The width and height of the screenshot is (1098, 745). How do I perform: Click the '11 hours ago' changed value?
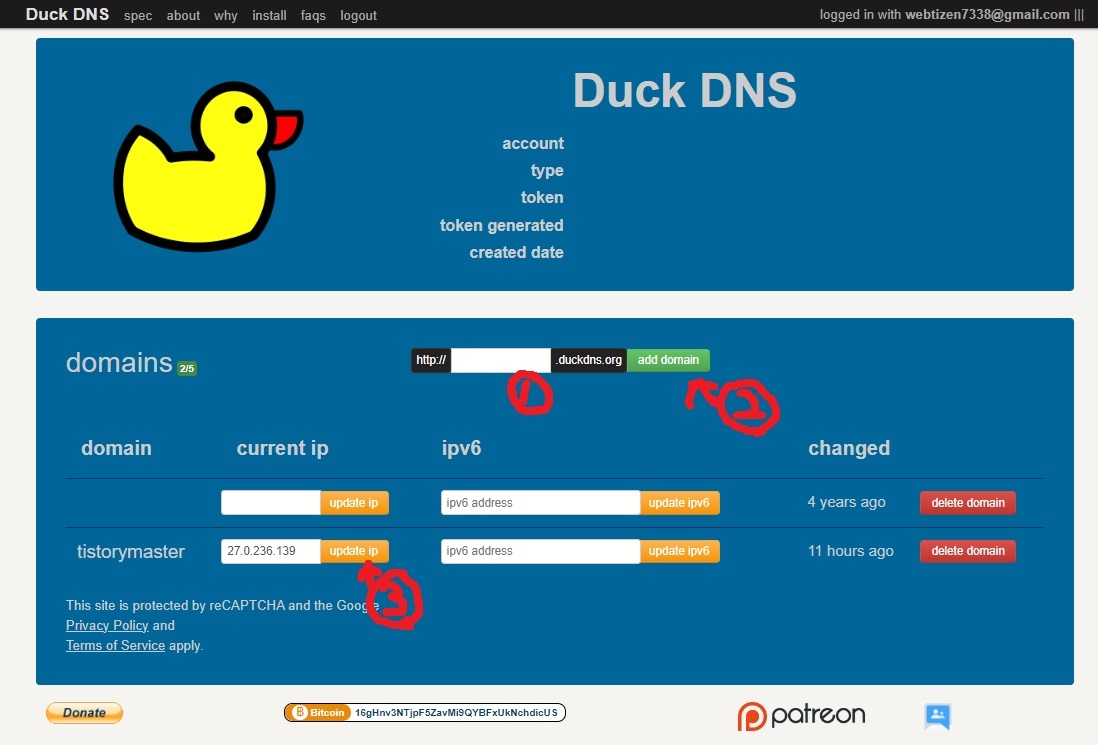pyautogui.click(x=851, y=551)
